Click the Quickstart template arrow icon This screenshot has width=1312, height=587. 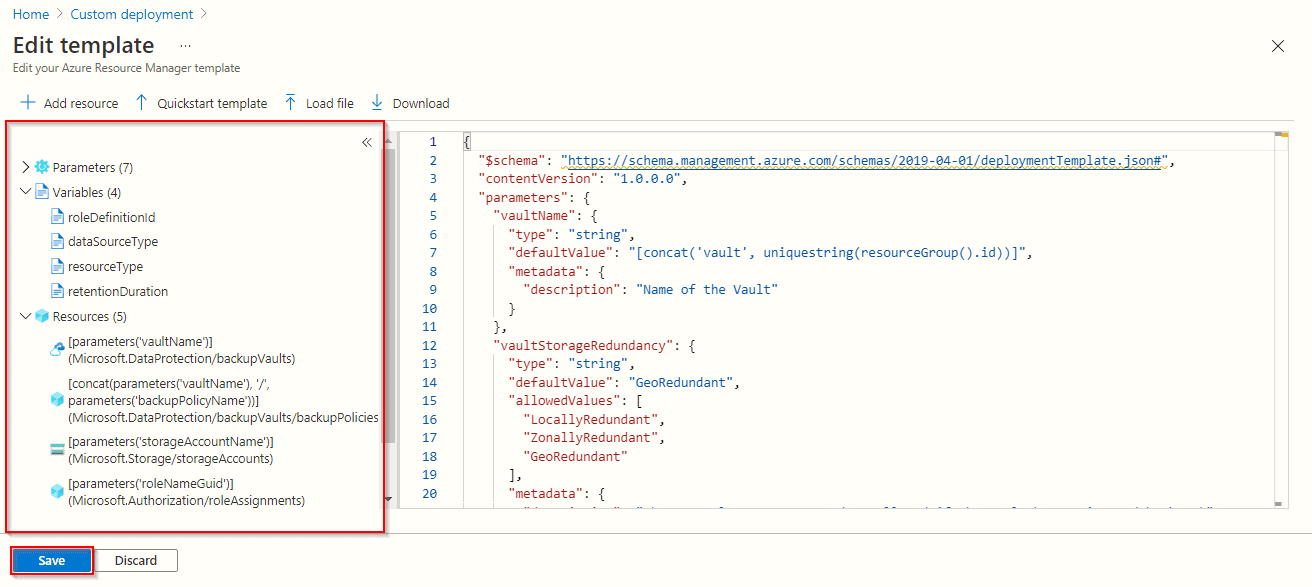click(x=141, y=103)
